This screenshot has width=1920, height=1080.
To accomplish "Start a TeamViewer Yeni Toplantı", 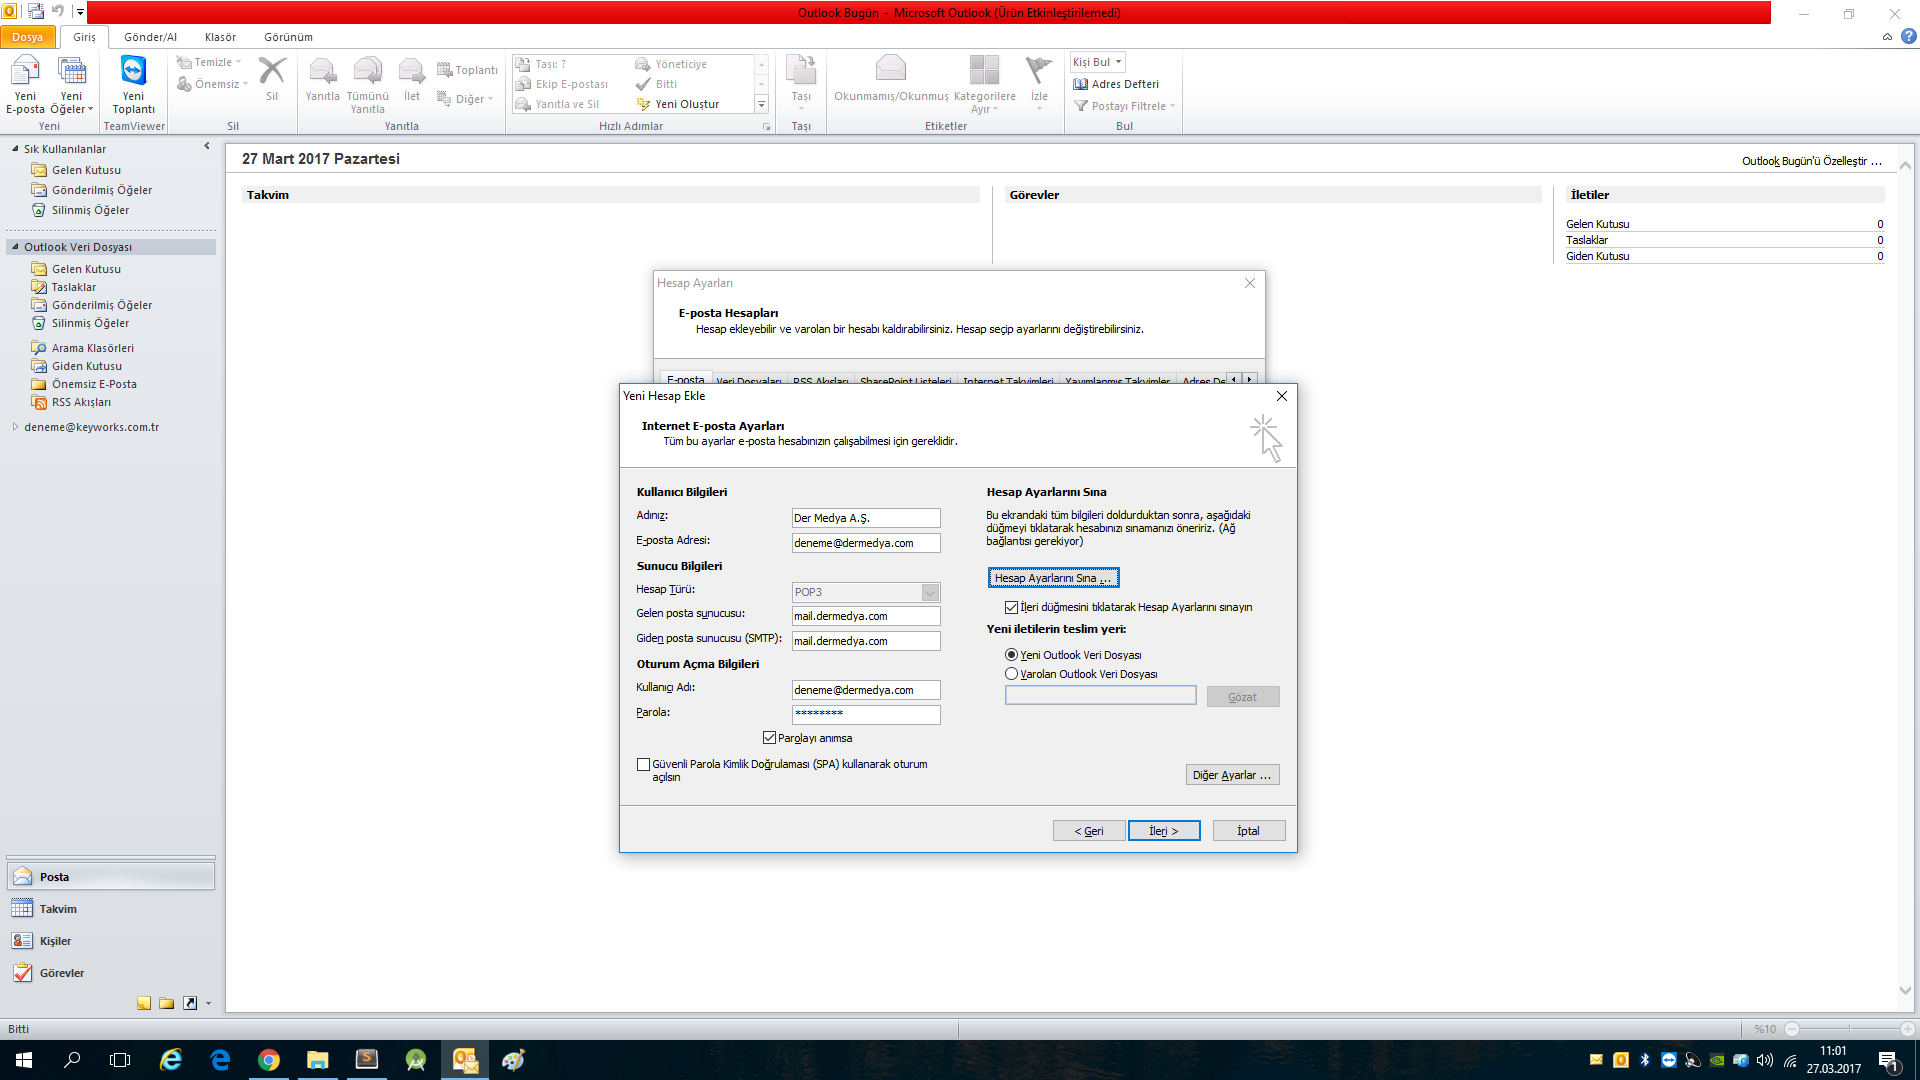I will [133, 85].
